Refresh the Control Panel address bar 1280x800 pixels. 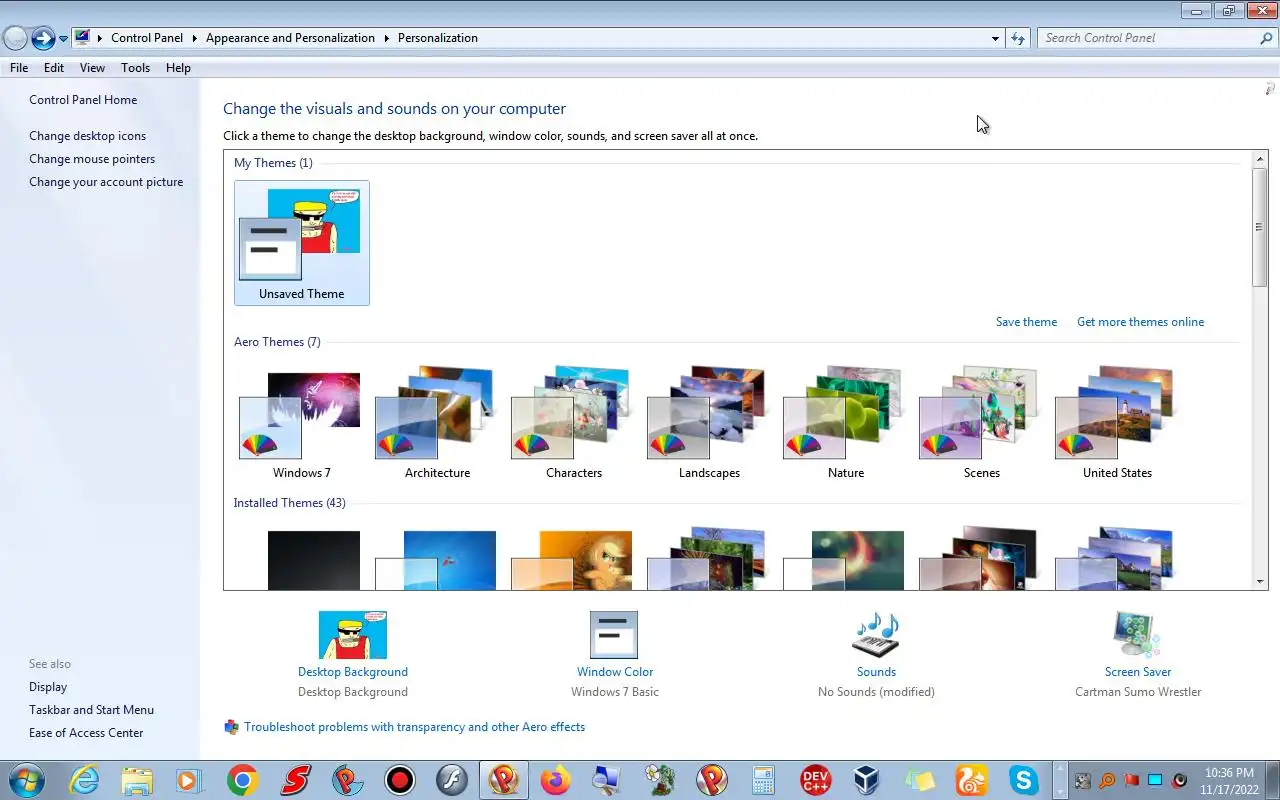1018,38
